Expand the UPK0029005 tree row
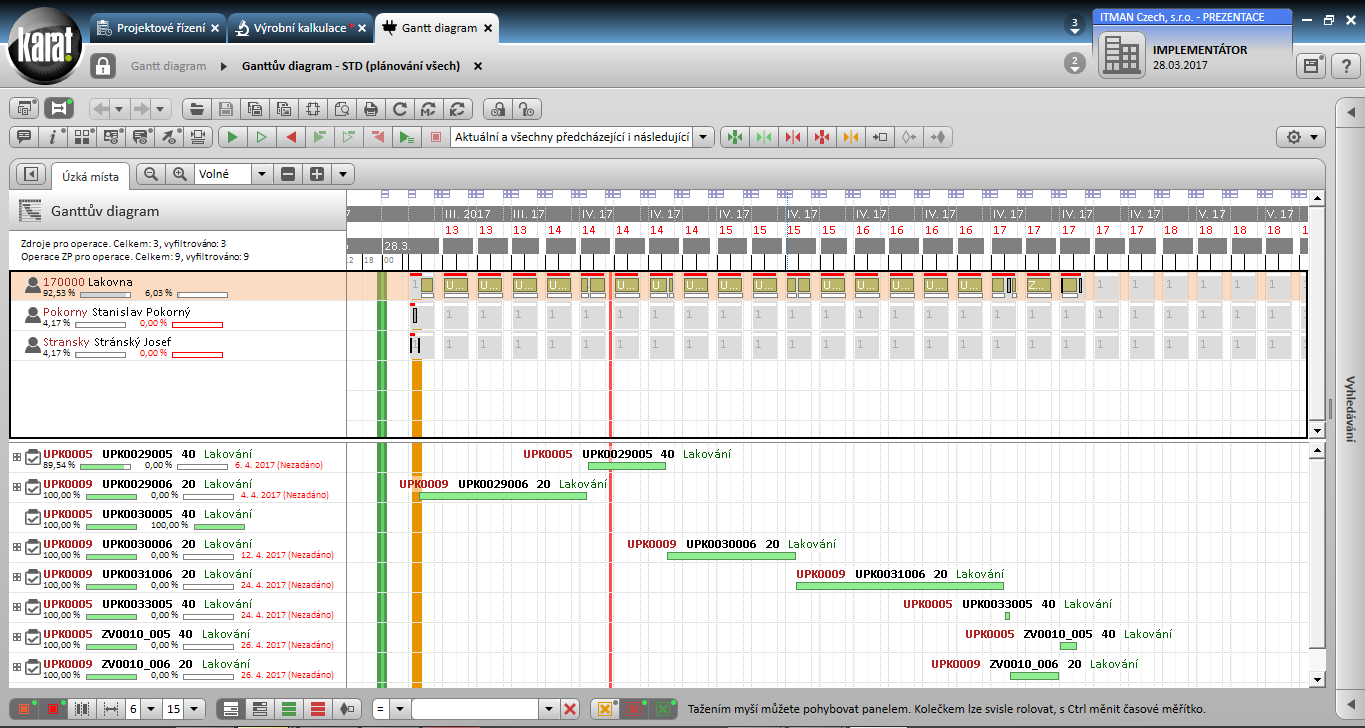1365x728 pixels. point(16,457)
